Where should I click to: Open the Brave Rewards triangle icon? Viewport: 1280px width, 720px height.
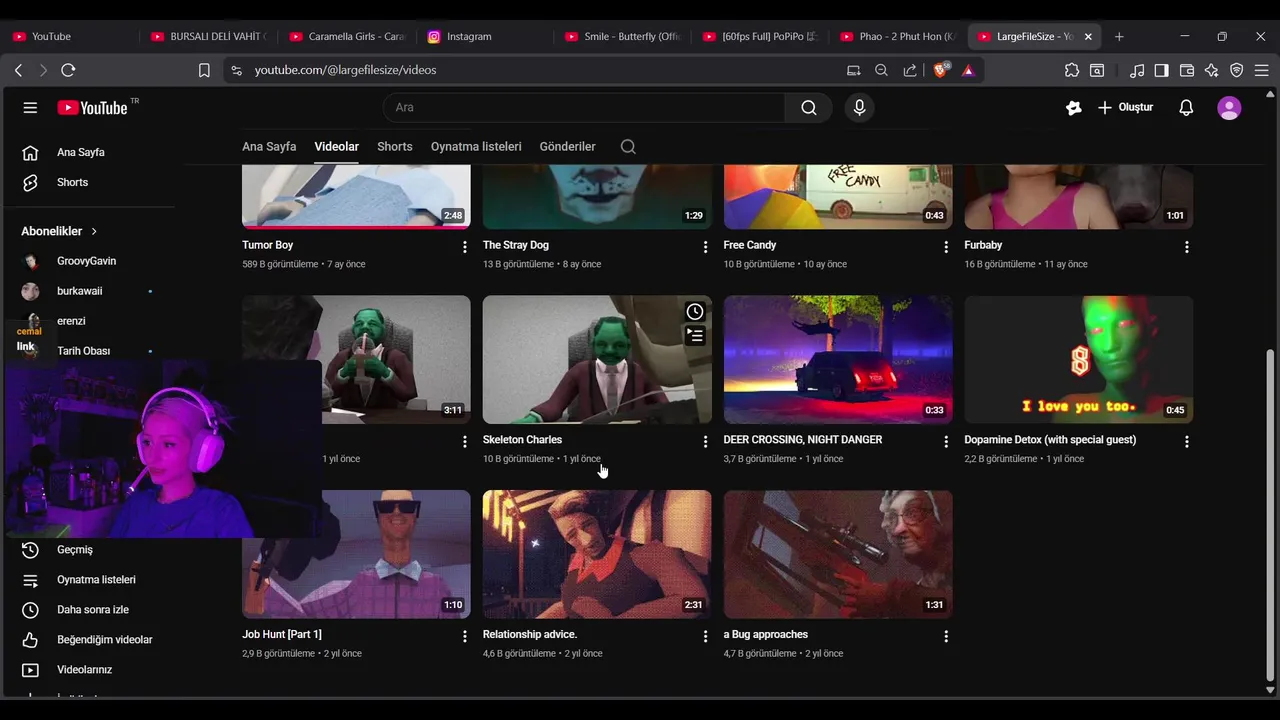[968, 70]
